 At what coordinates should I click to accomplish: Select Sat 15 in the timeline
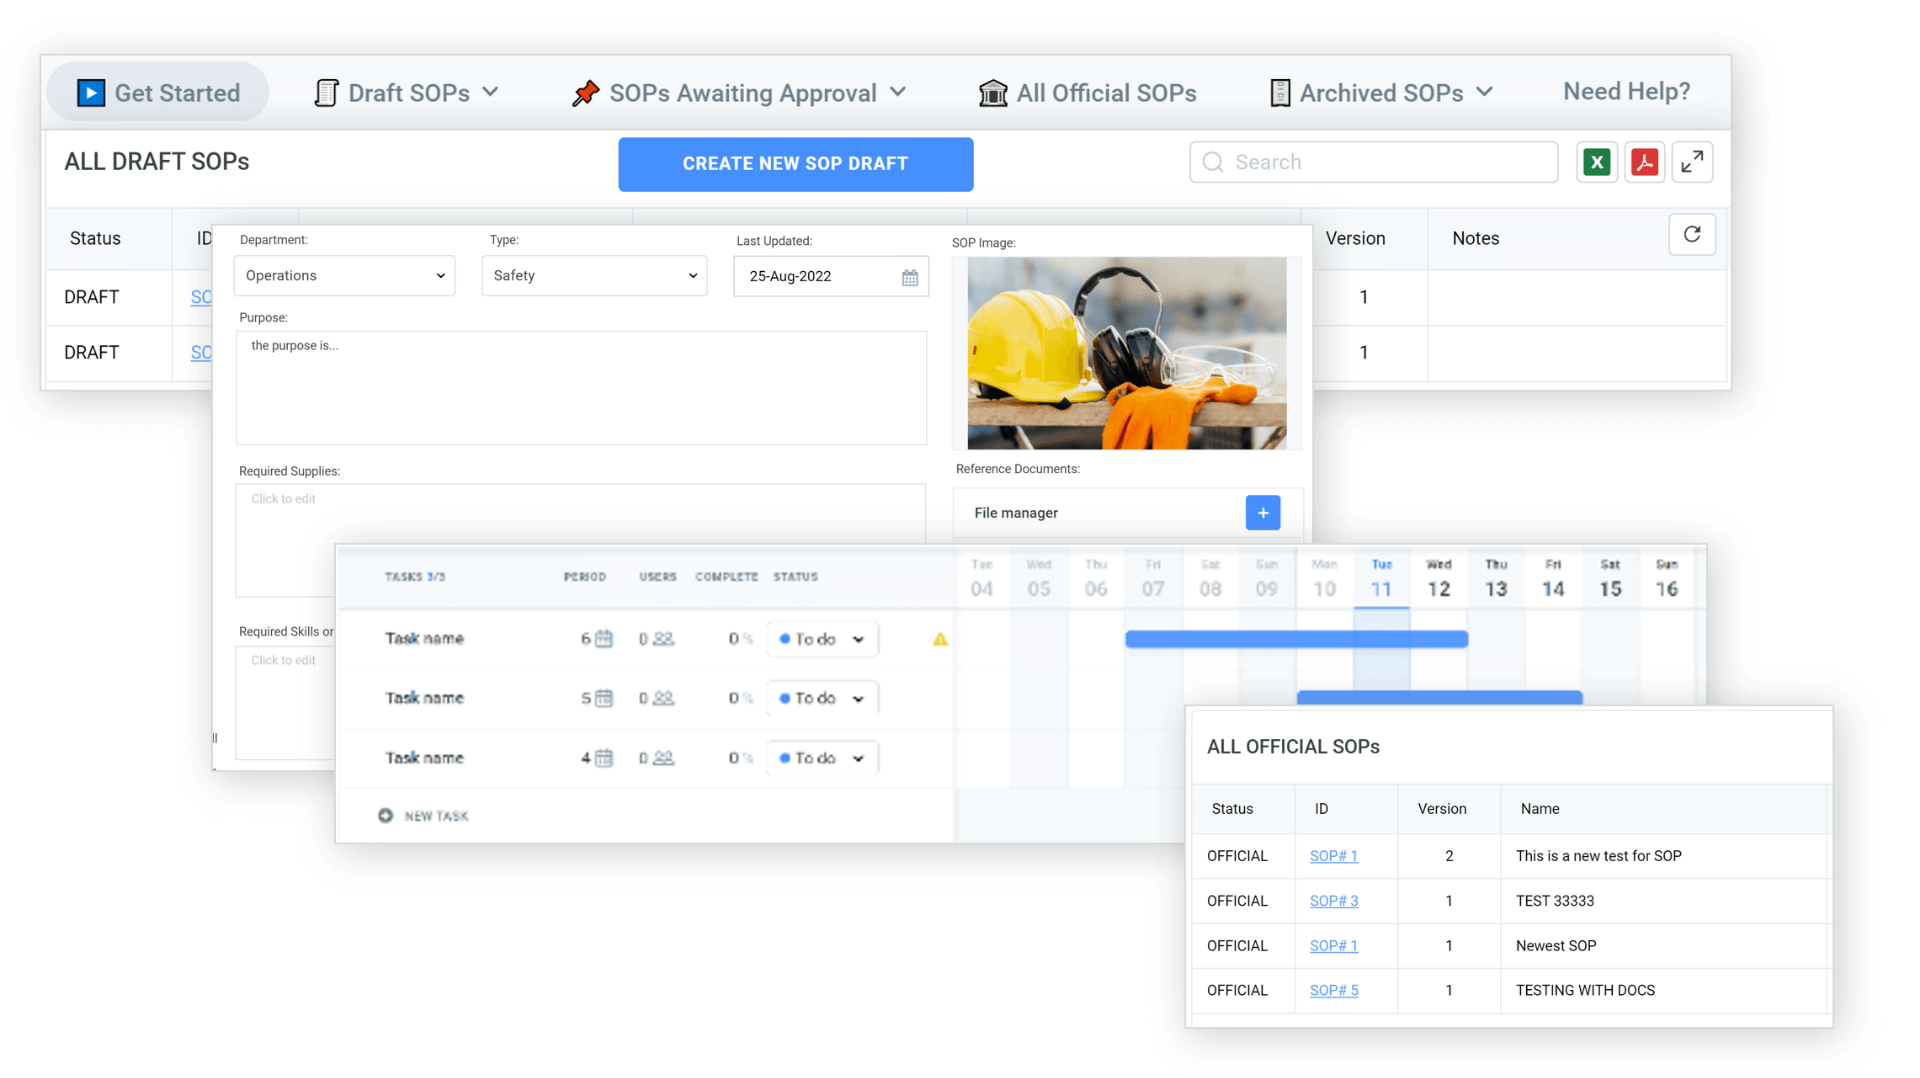pos(1610,579)
